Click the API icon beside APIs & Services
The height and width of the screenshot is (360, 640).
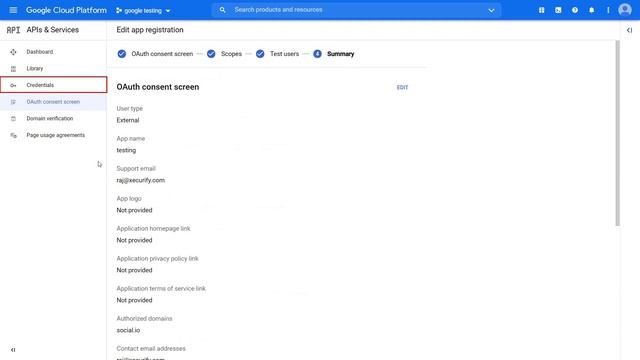click(x=13, y=30)
